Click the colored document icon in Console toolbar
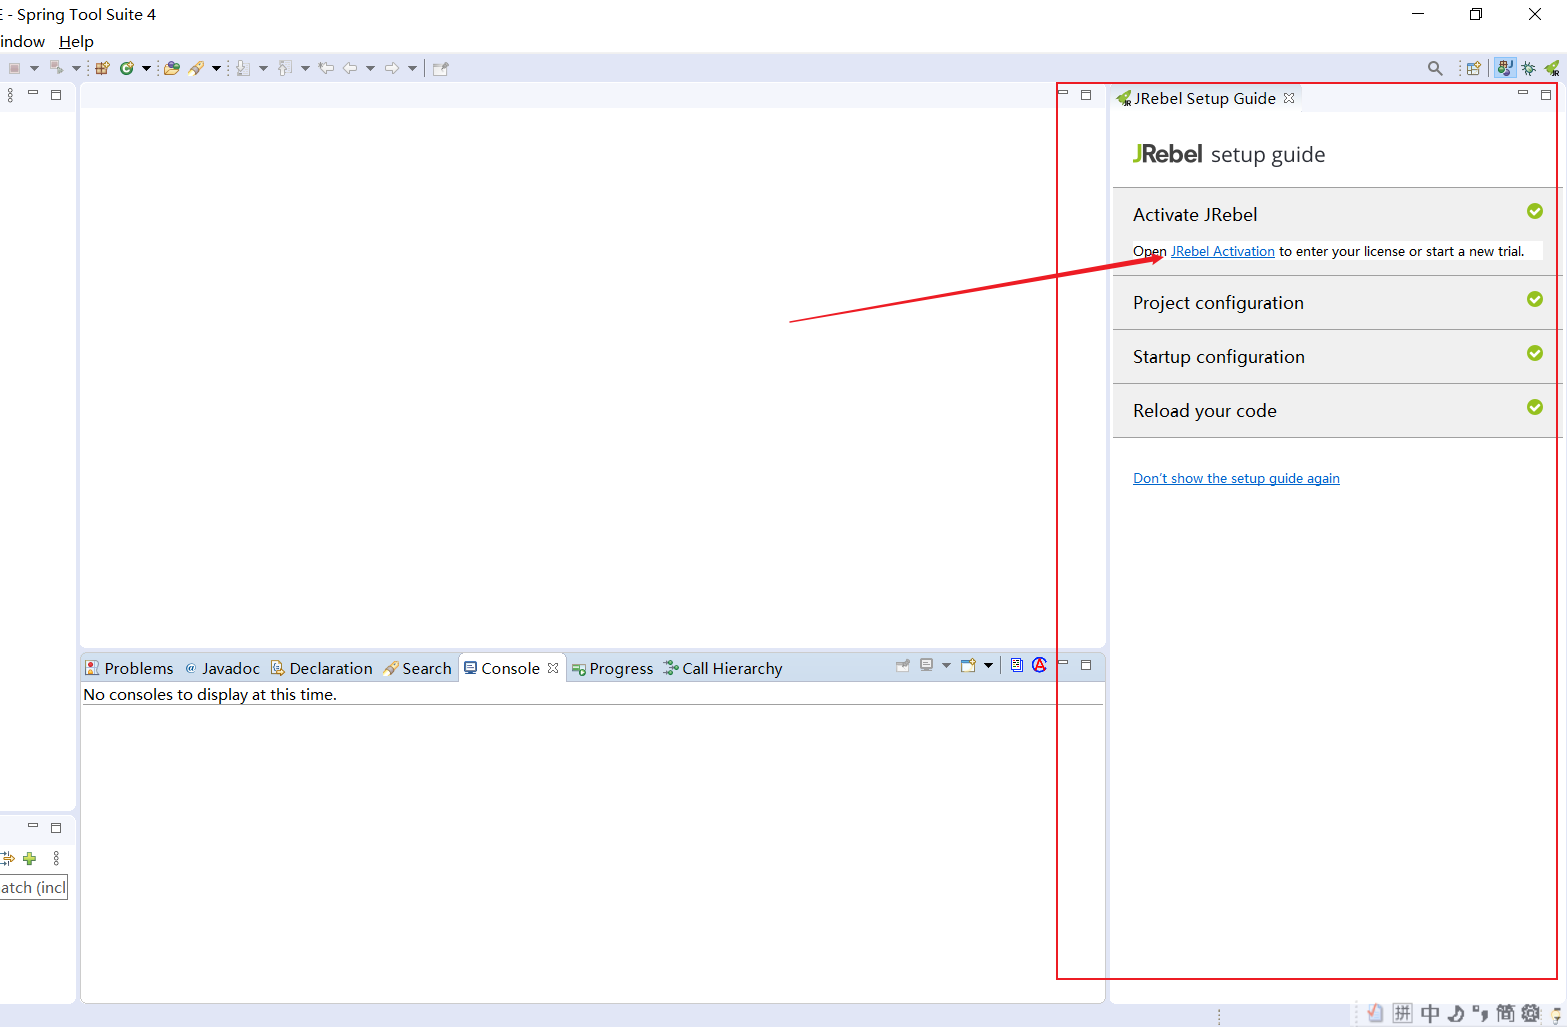 (x=1017, y=665)
